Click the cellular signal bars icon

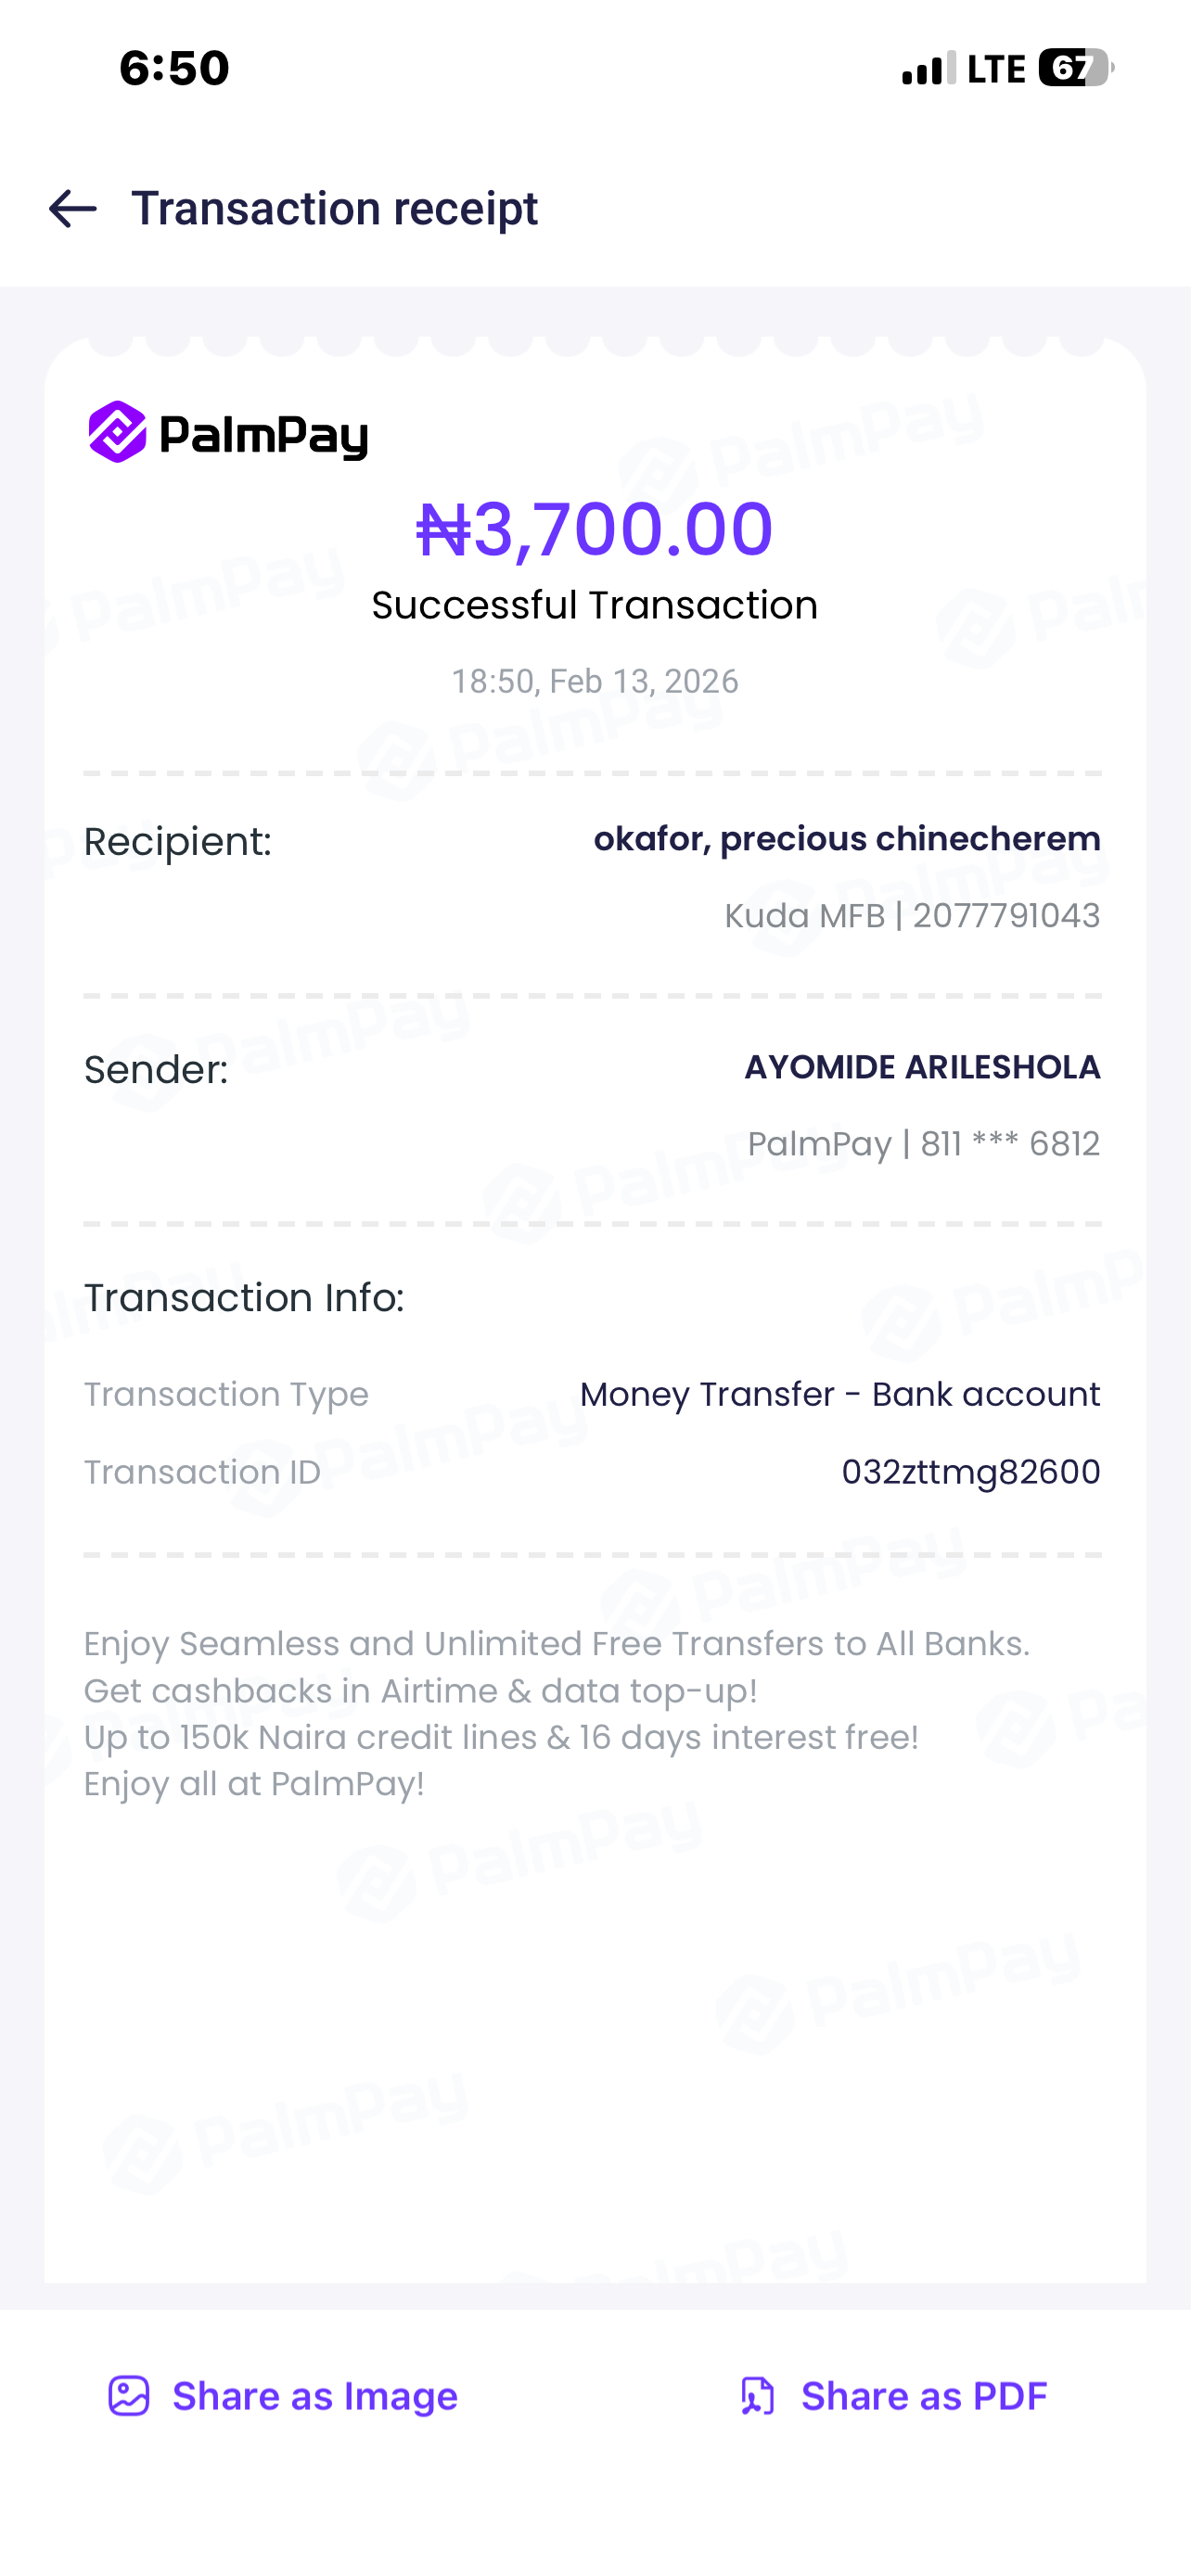click(x=929, y=68)
